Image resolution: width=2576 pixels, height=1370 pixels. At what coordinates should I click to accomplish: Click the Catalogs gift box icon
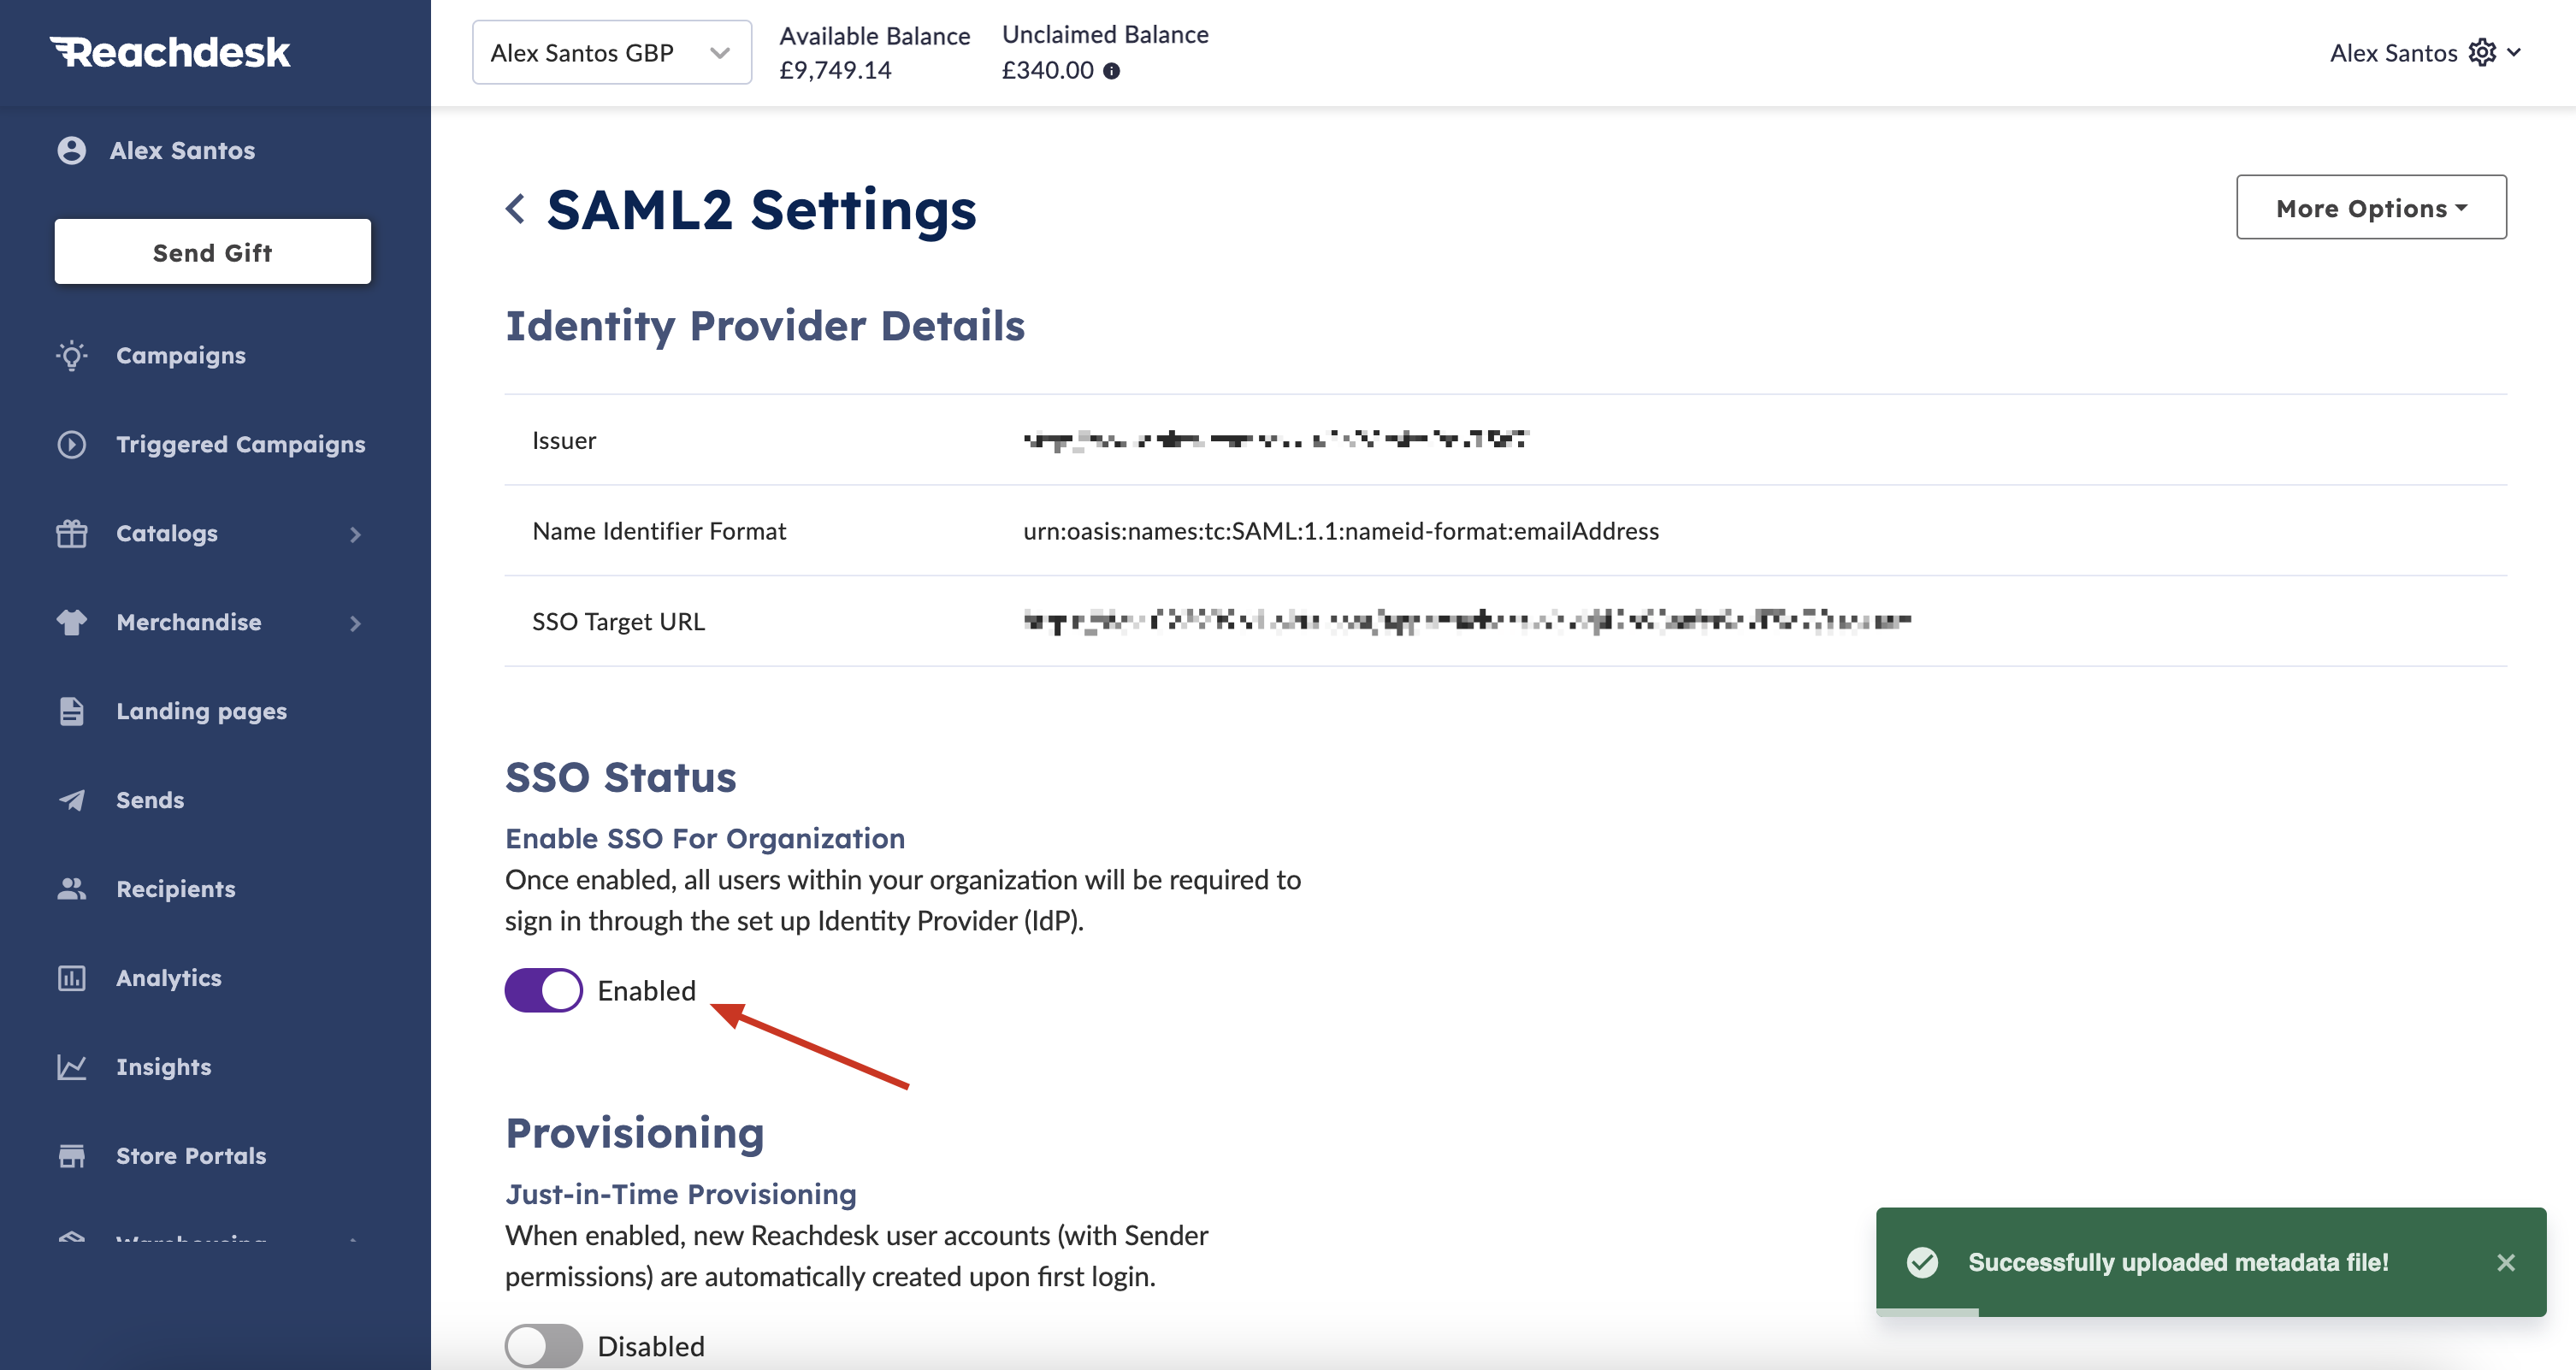pos(71,533)
